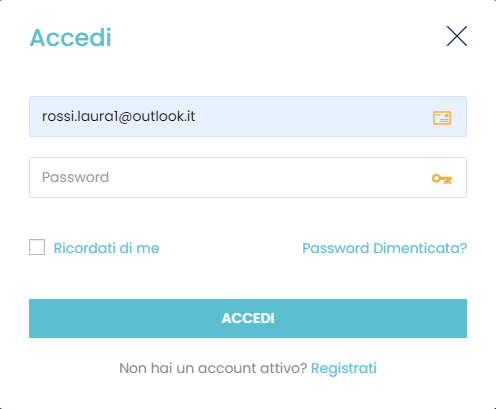Screen dimensions: 496x409
Task: Focus the Password input field
Action: pyautogui.click(x=248, y=177)
